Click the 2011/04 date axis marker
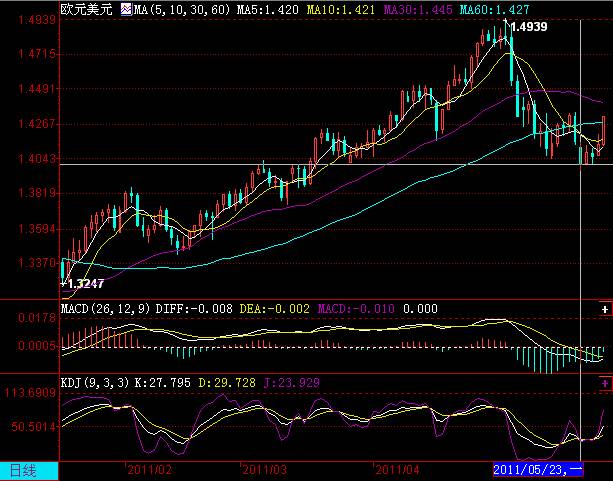This screenshot has height=481, width=613. 397,470
